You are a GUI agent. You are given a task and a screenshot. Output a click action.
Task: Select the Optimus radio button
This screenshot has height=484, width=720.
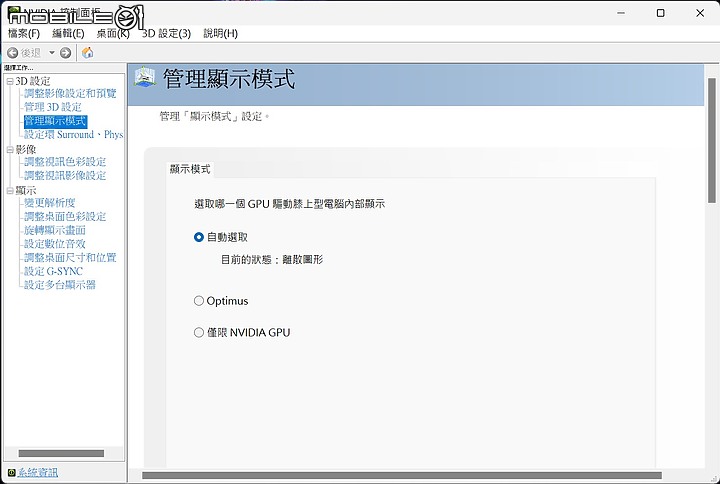tap(199, 301)
